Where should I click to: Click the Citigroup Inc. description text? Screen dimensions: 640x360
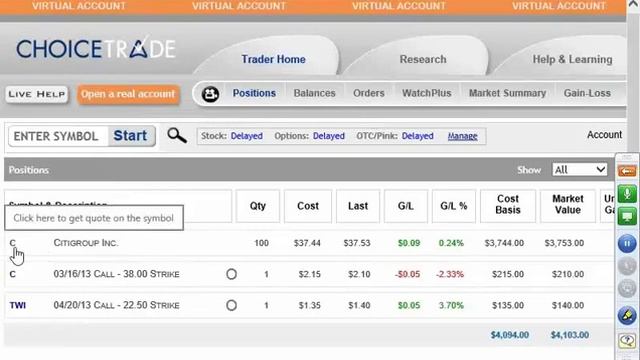86,243
